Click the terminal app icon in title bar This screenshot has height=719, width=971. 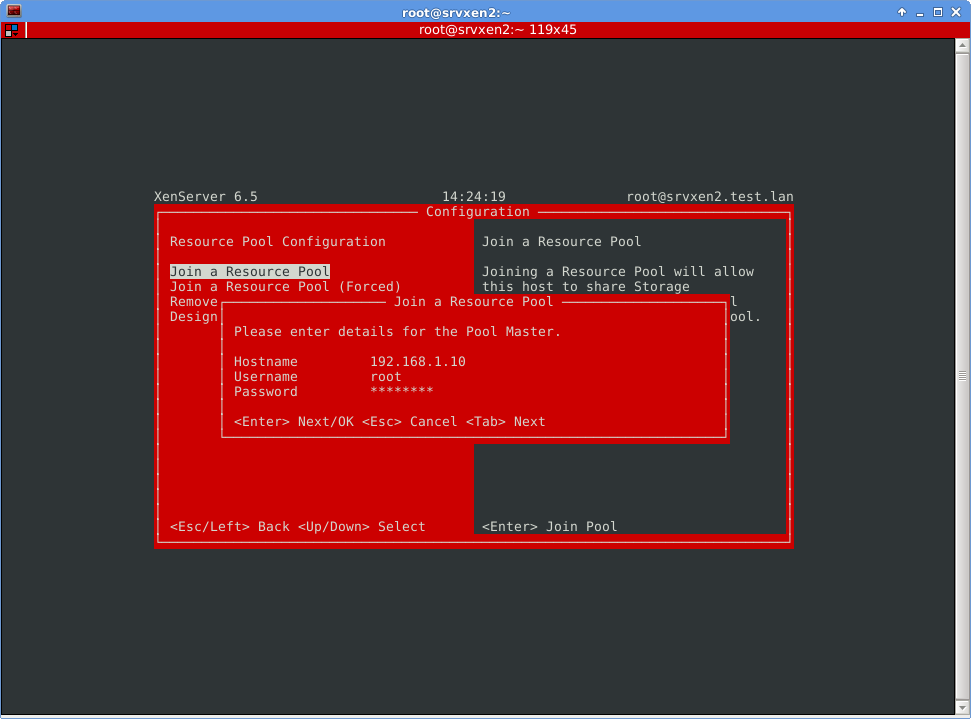point(14,11)
